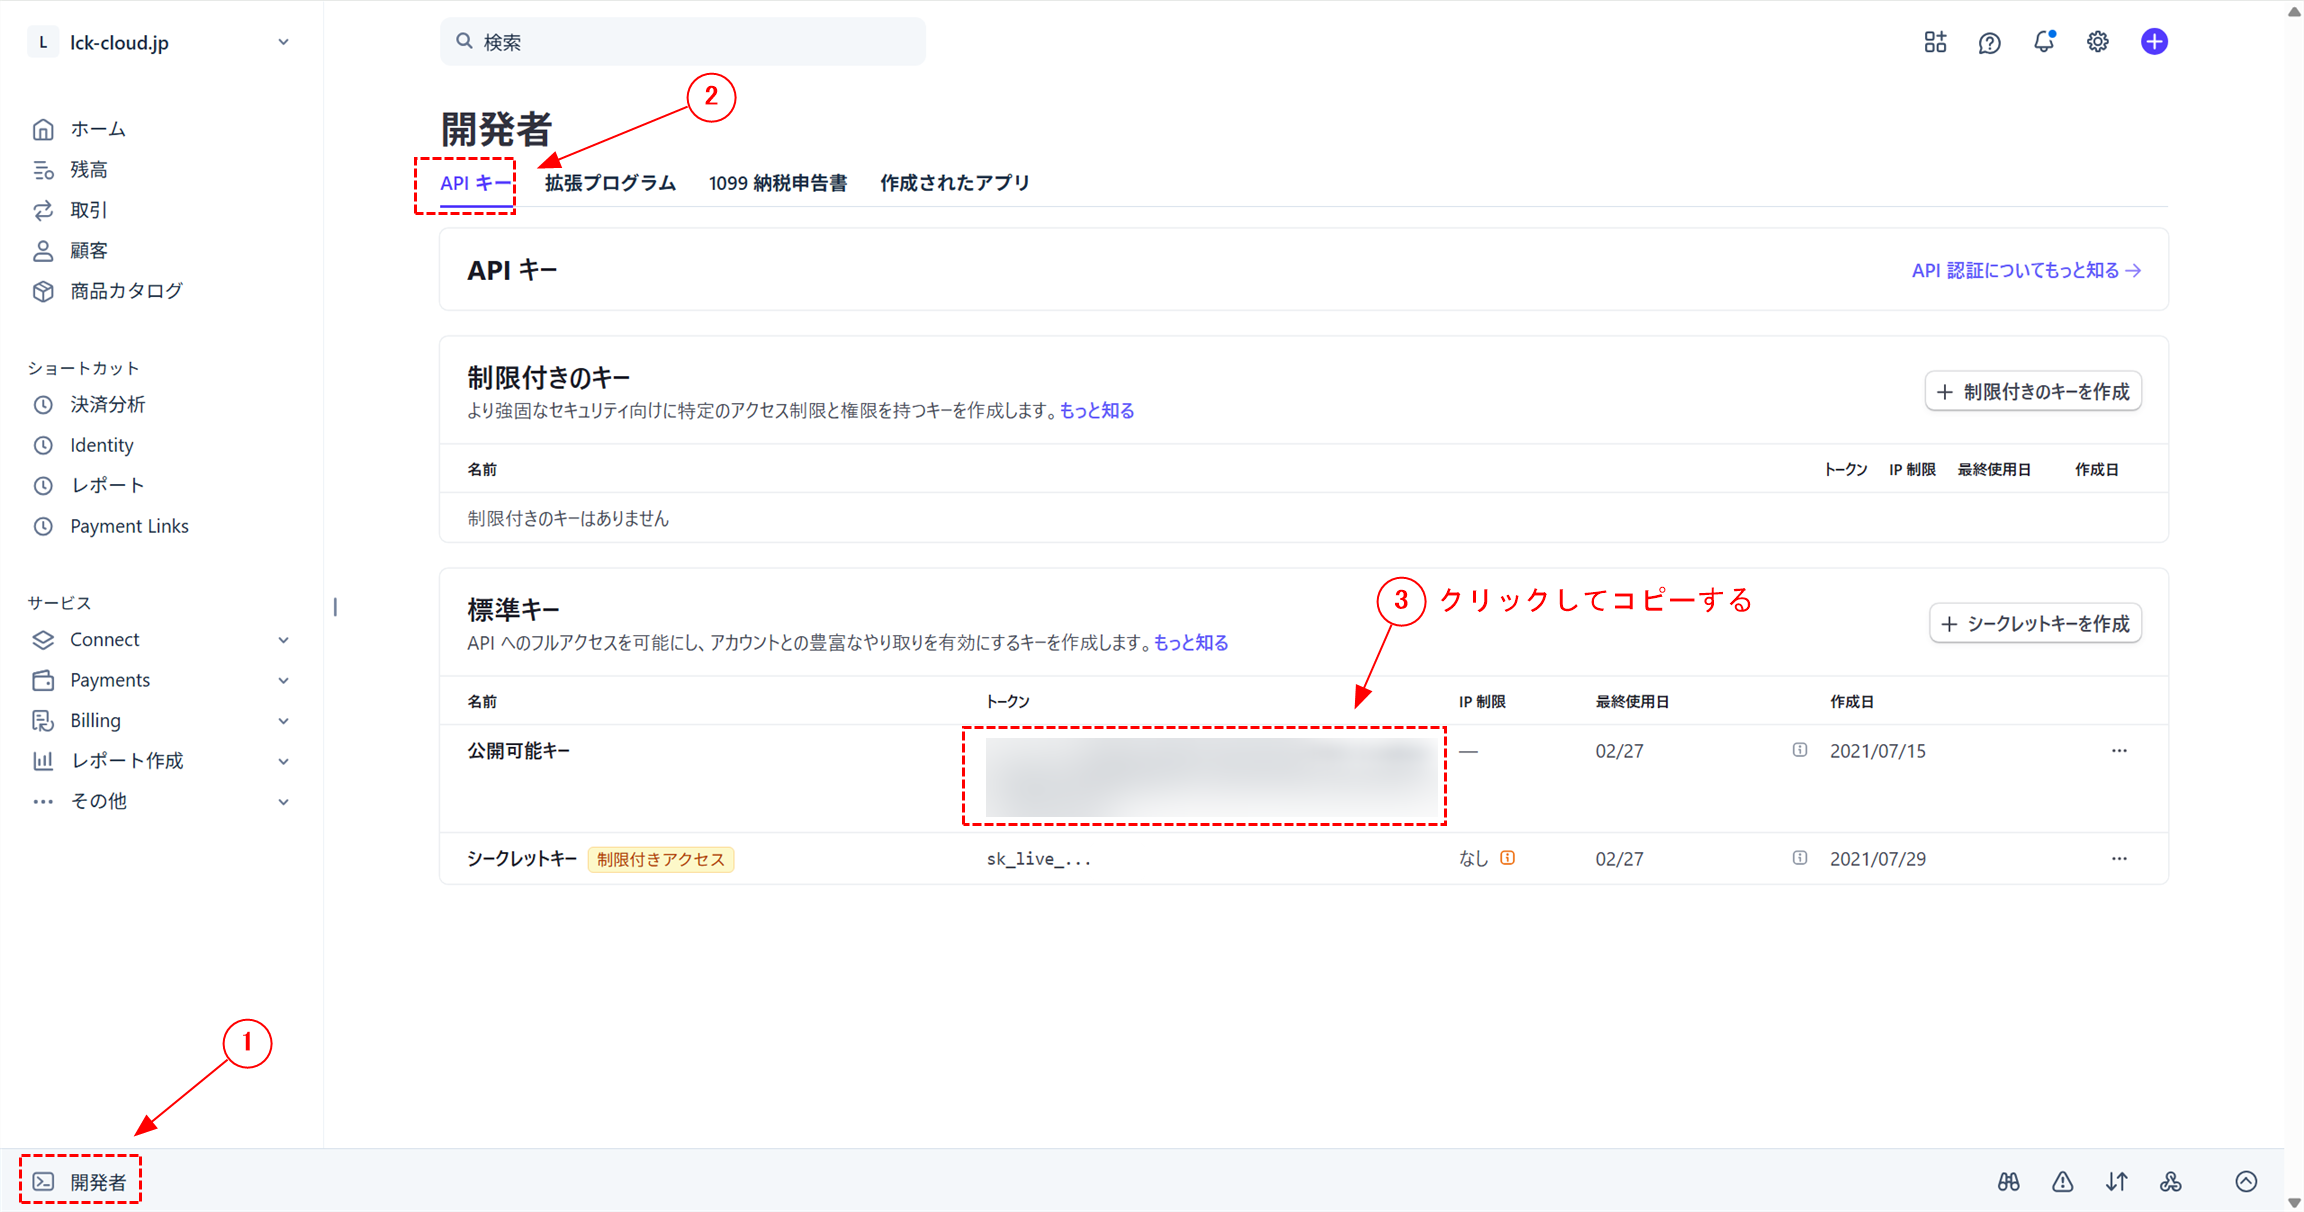Screen dimensions: 2304x1212
Task: Open the Identity shortcut
Action: click(83, 445)
